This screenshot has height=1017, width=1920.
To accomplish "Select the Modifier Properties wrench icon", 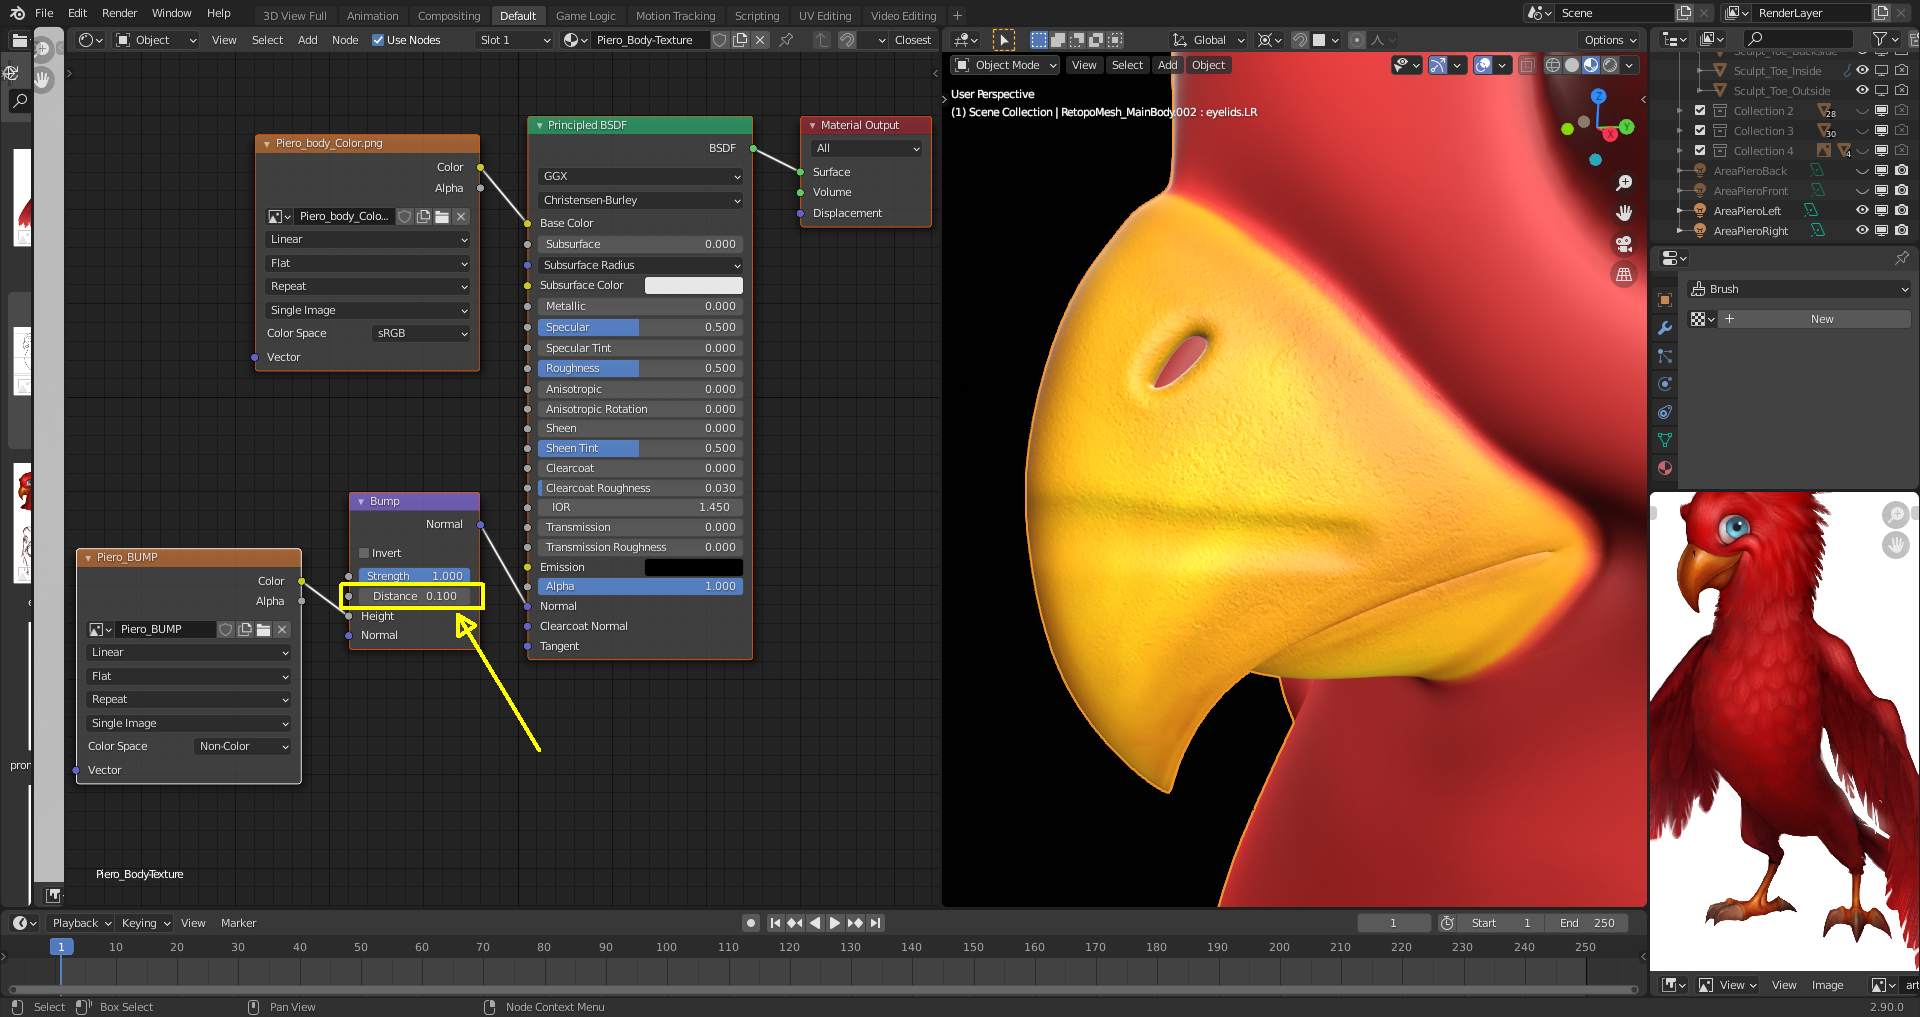I will (1664, 328).
